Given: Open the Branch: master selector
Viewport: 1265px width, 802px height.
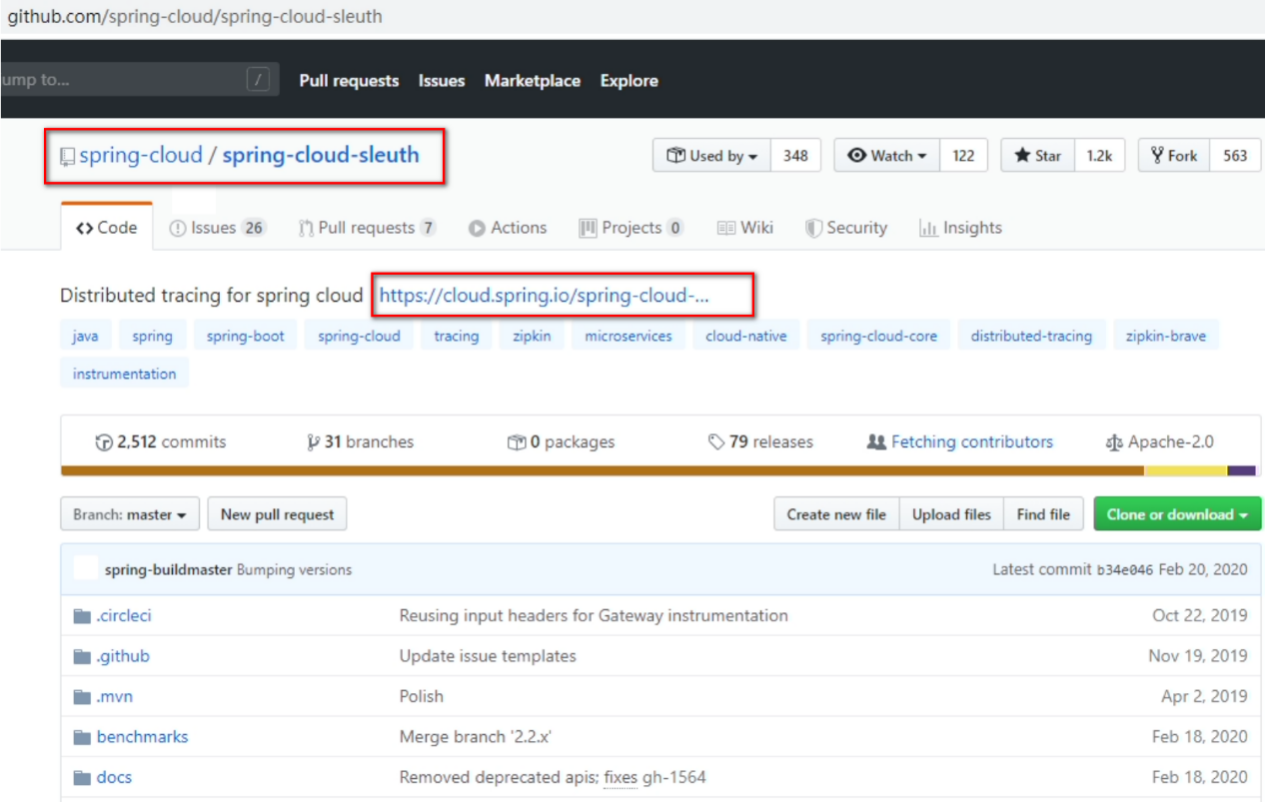Looking at the screenshot, I should (130, 515).
